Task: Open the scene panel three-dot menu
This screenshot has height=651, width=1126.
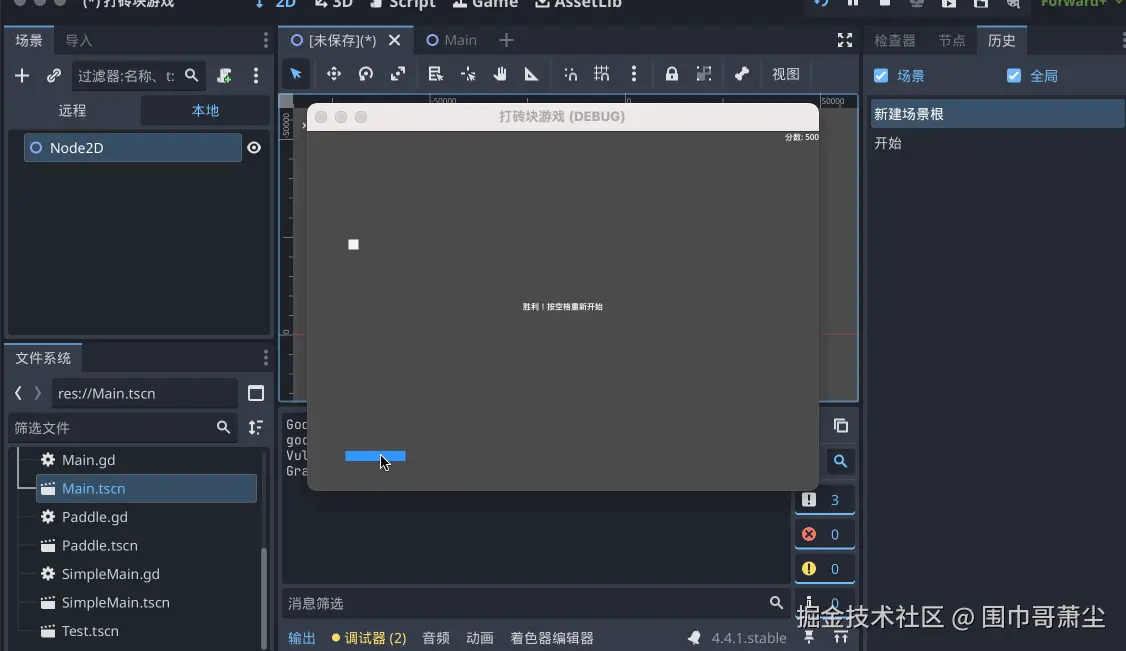Action: tap(266, 40)
